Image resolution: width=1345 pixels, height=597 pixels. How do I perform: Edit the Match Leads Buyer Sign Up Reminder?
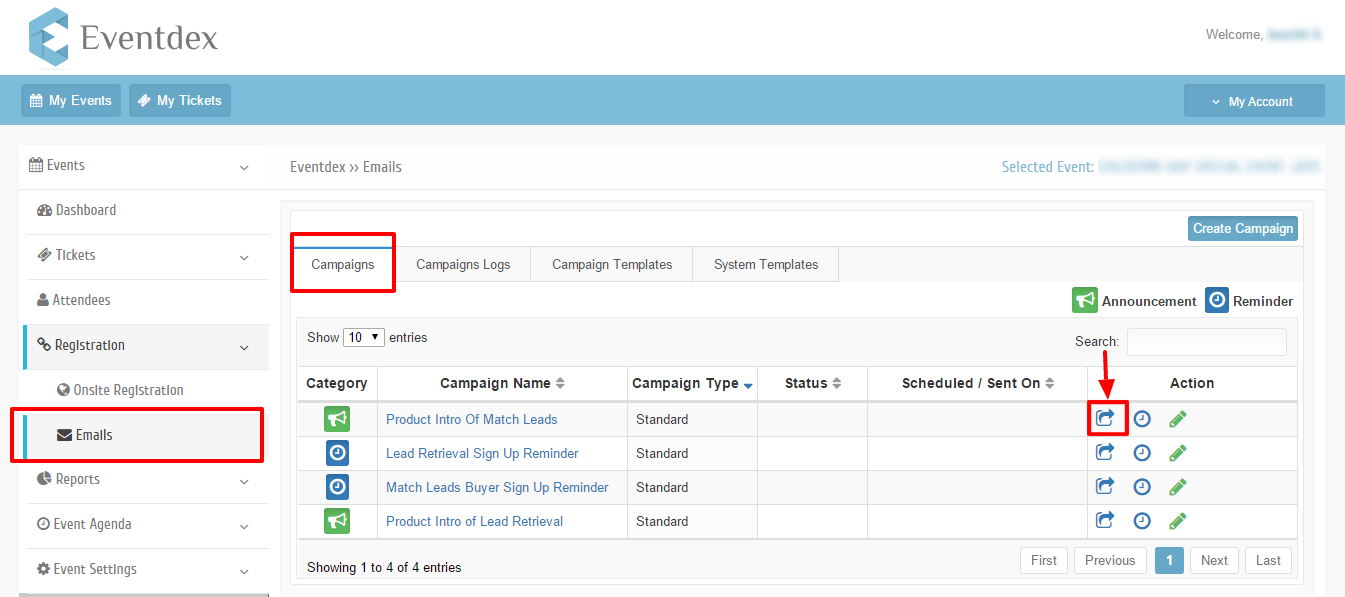(x=1178, y=487)
